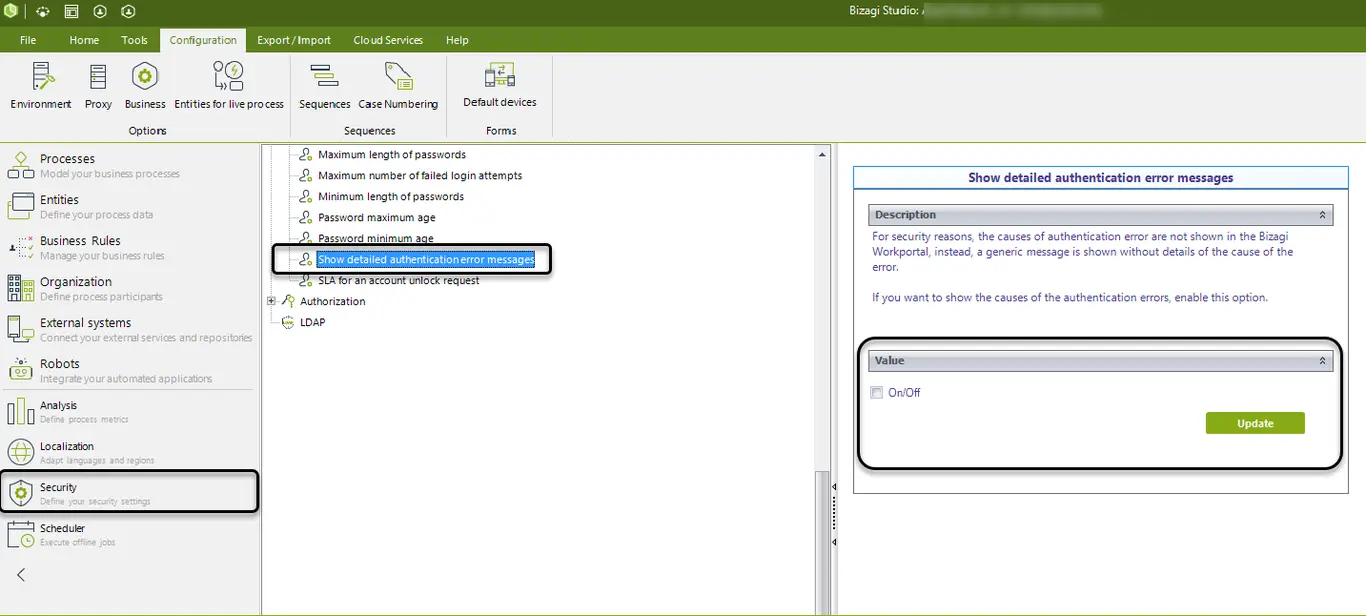Open Business Rules module
This screenshot has height=616, width=1366.
coord(130,247)
